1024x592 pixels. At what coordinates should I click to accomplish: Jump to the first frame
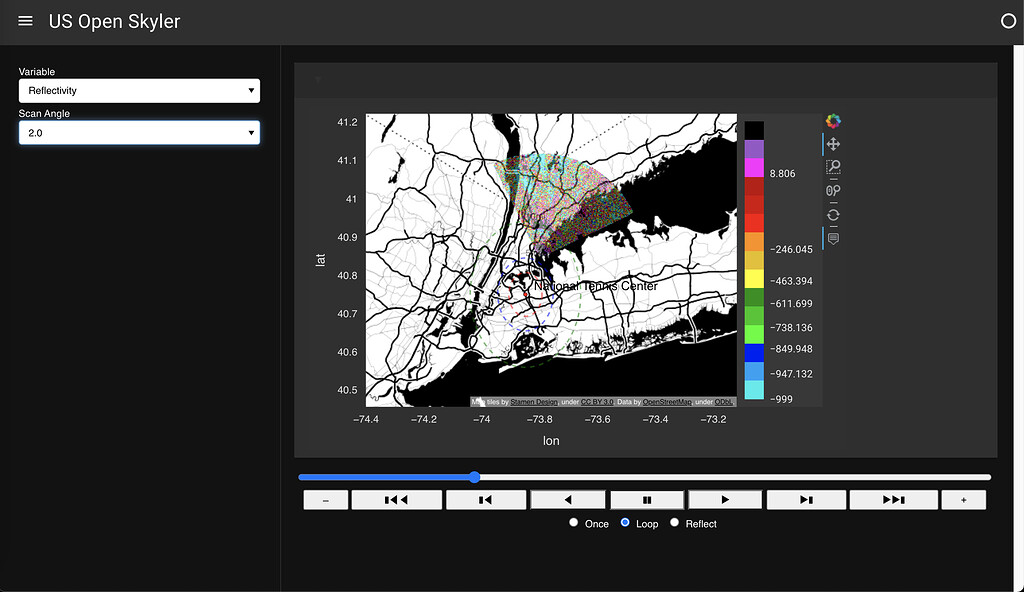[396, 500]
